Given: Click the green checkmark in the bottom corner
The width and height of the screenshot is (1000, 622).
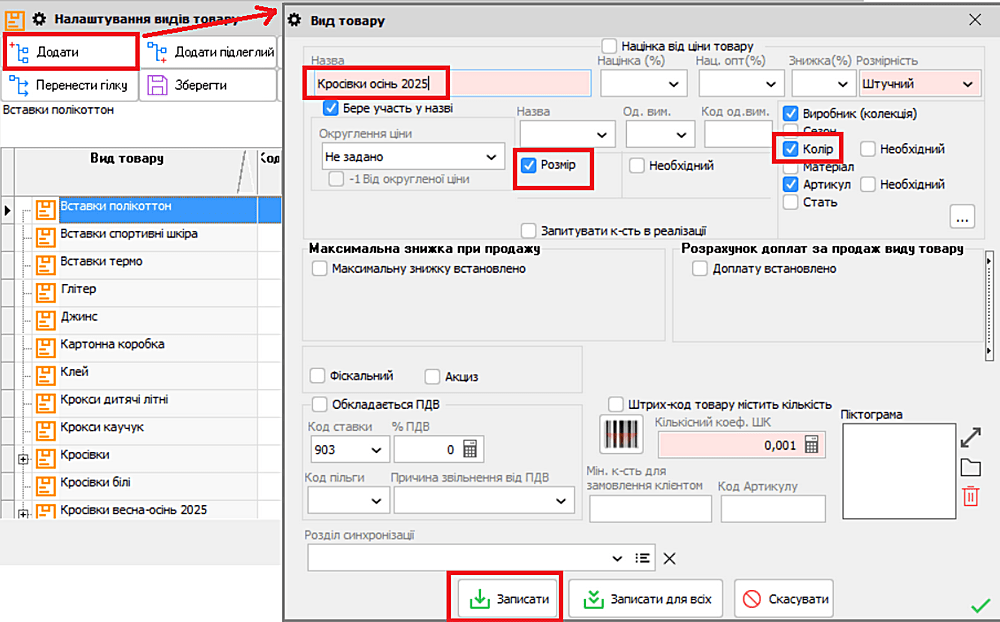Looking at the screenshot, I should [x=980, y=605].
